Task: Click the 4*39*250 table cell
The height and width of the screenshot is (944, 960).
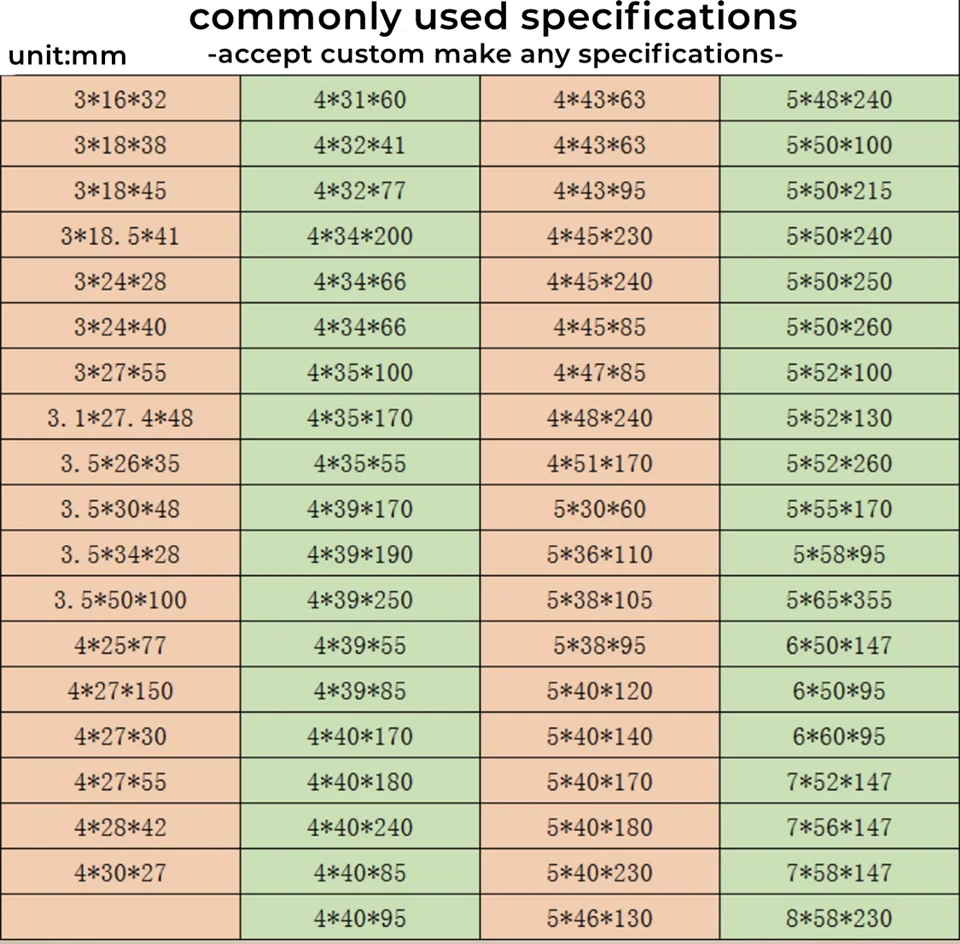Action: click(360, 600)
